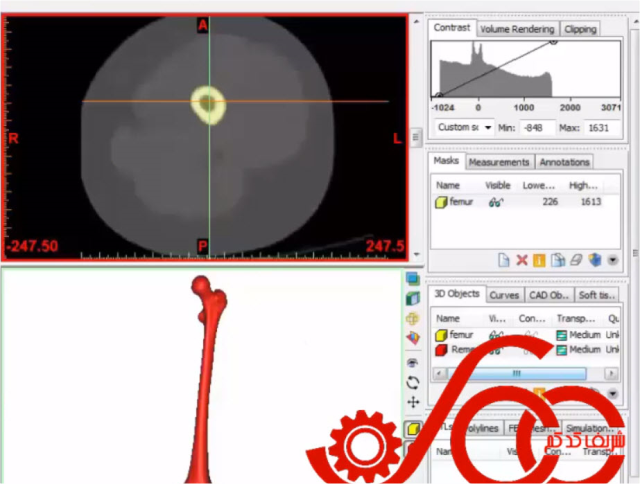Open mask properties via orange info icon
This screenshot has height=484, width=640.
[539, 260]
